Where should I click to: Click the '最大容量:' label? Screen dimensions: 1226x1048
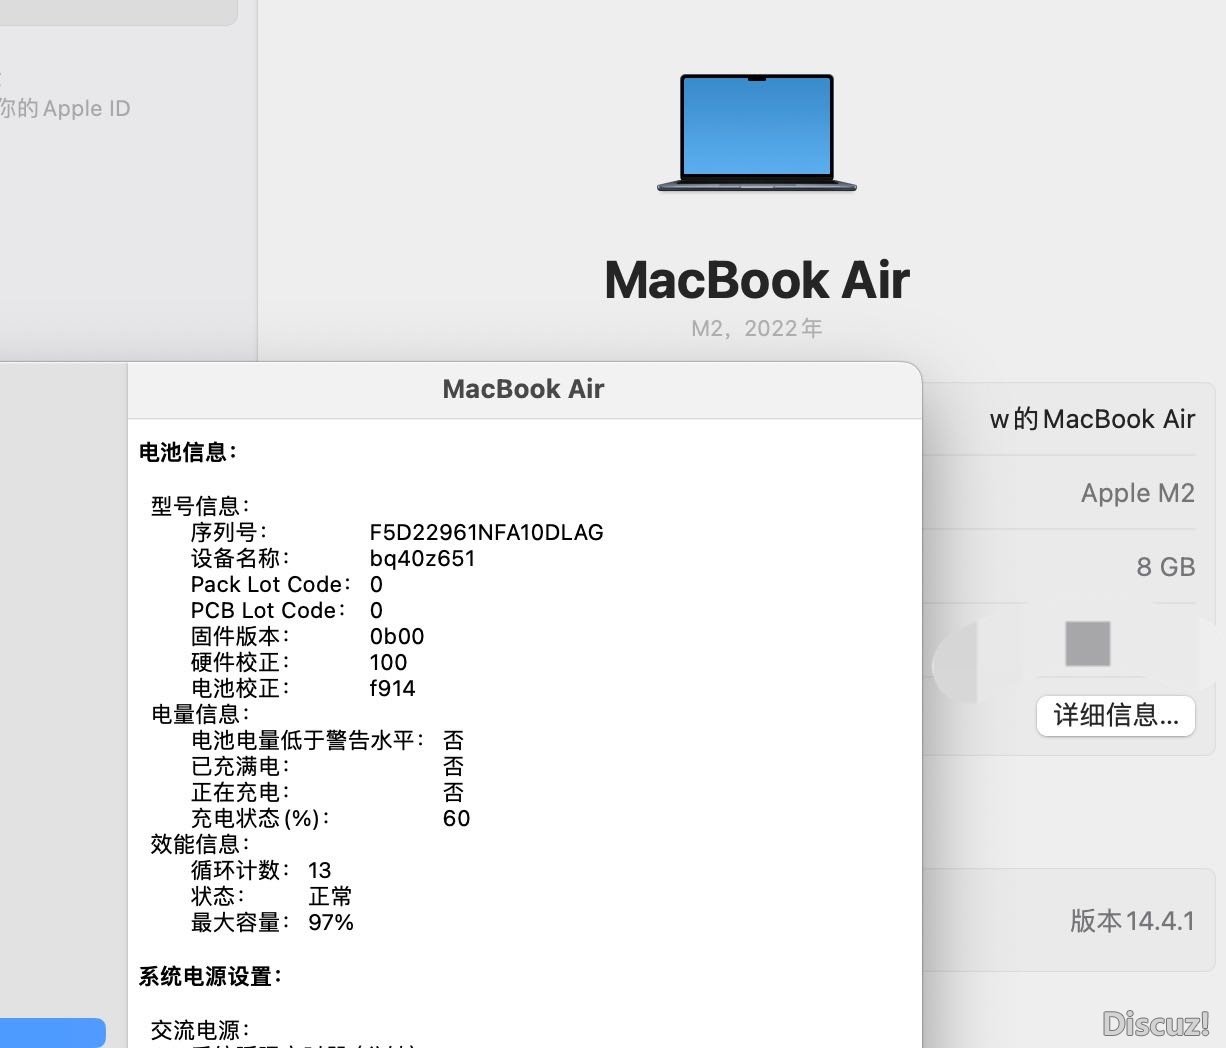pyautogui.click(x=241, y=922)
